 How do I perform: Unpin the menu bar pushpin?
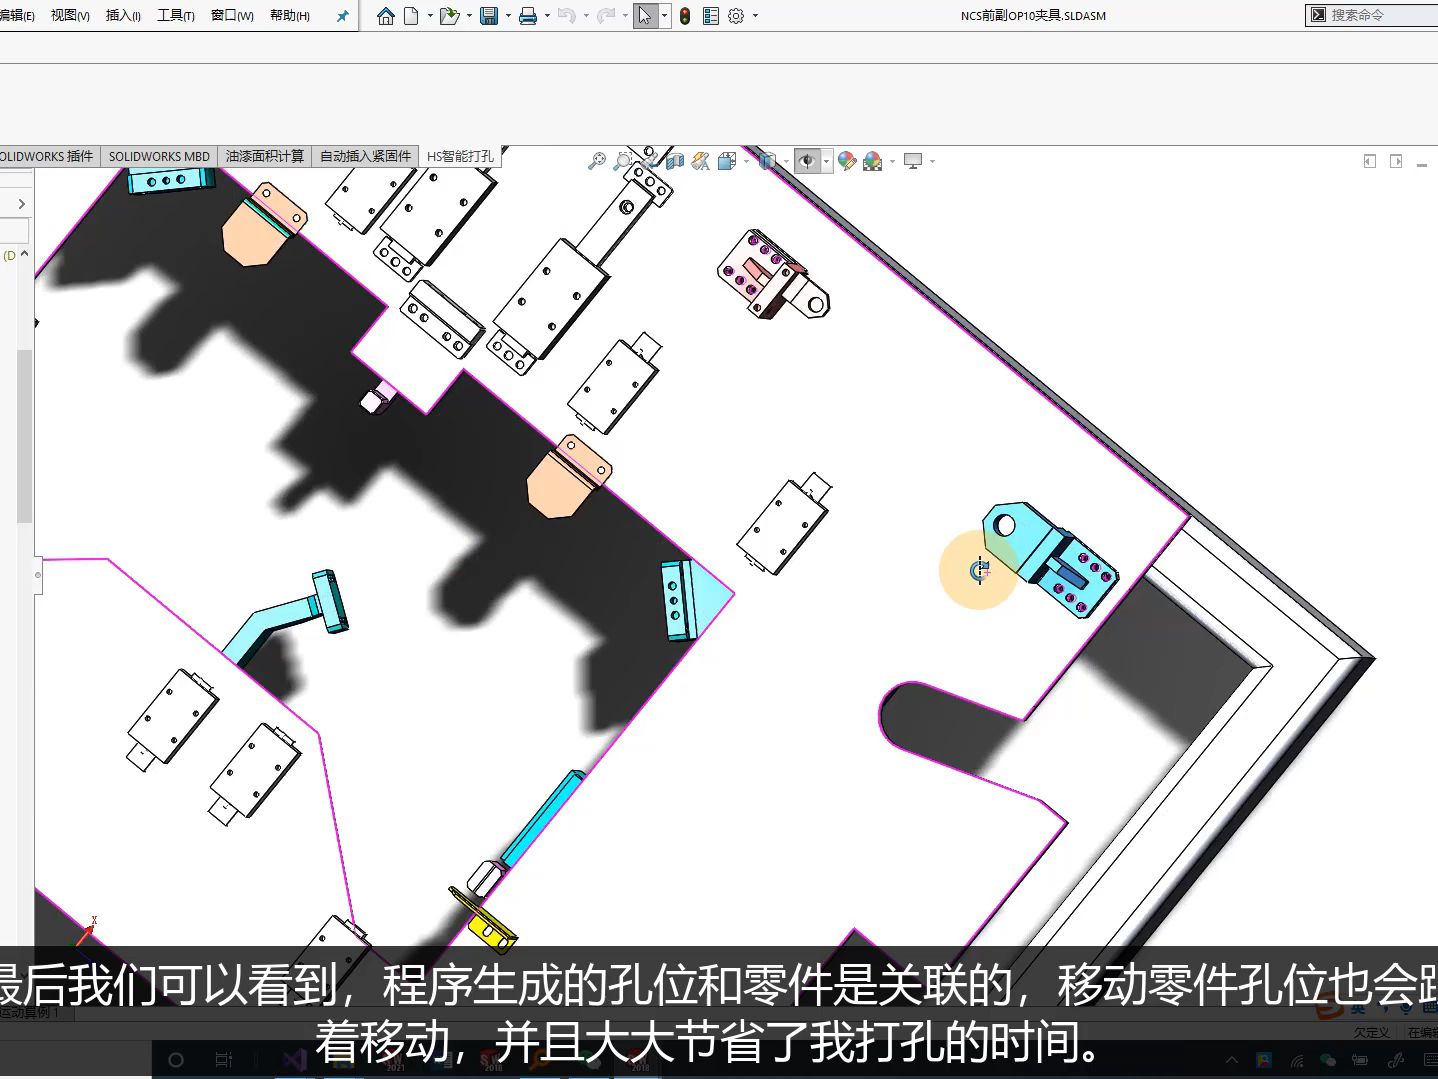click(342, 15)
